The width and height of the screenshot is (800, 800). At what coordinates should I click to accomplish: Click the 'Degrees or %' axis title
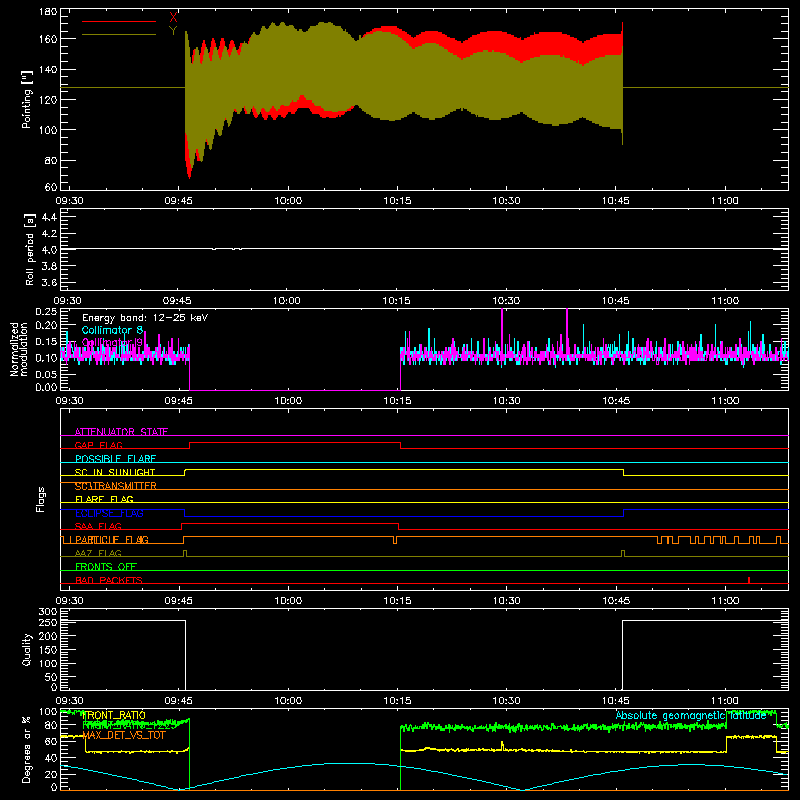click(27, 749)
